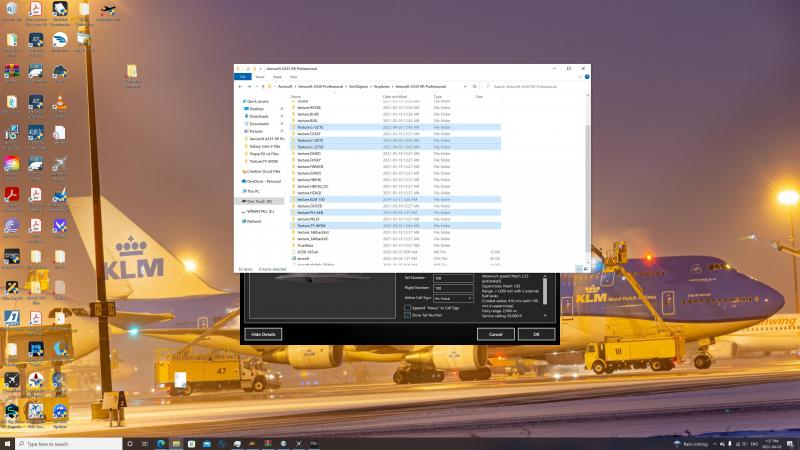Viewport: 800px width, 450px height.
Task: Select the TrueGlass folder row
Action: point(395,245)
